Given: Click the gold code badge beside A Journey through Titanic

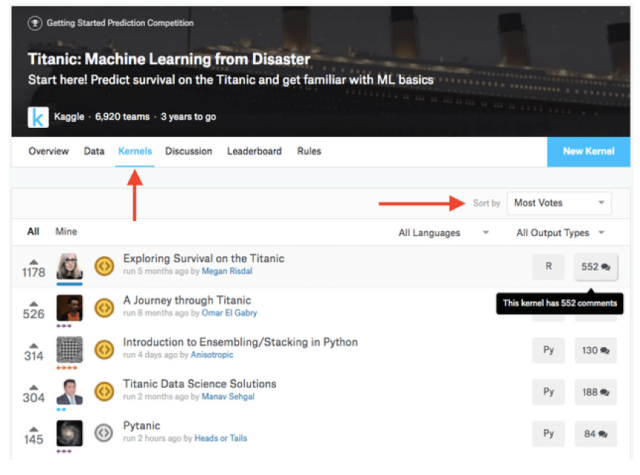Looking at the screenshot, I should point(104,308).
